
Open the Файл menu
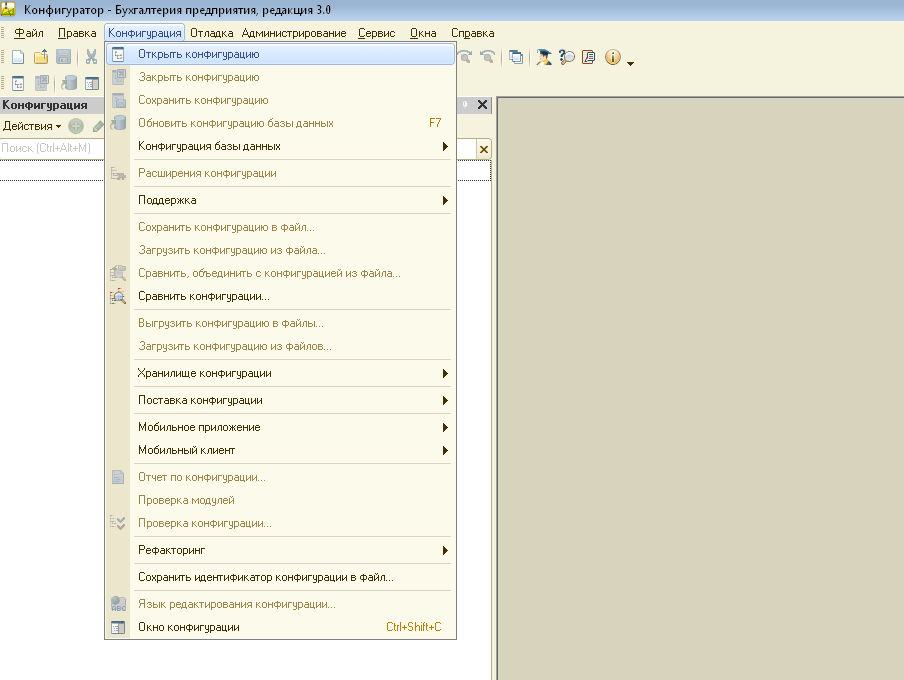click(29, 33)
